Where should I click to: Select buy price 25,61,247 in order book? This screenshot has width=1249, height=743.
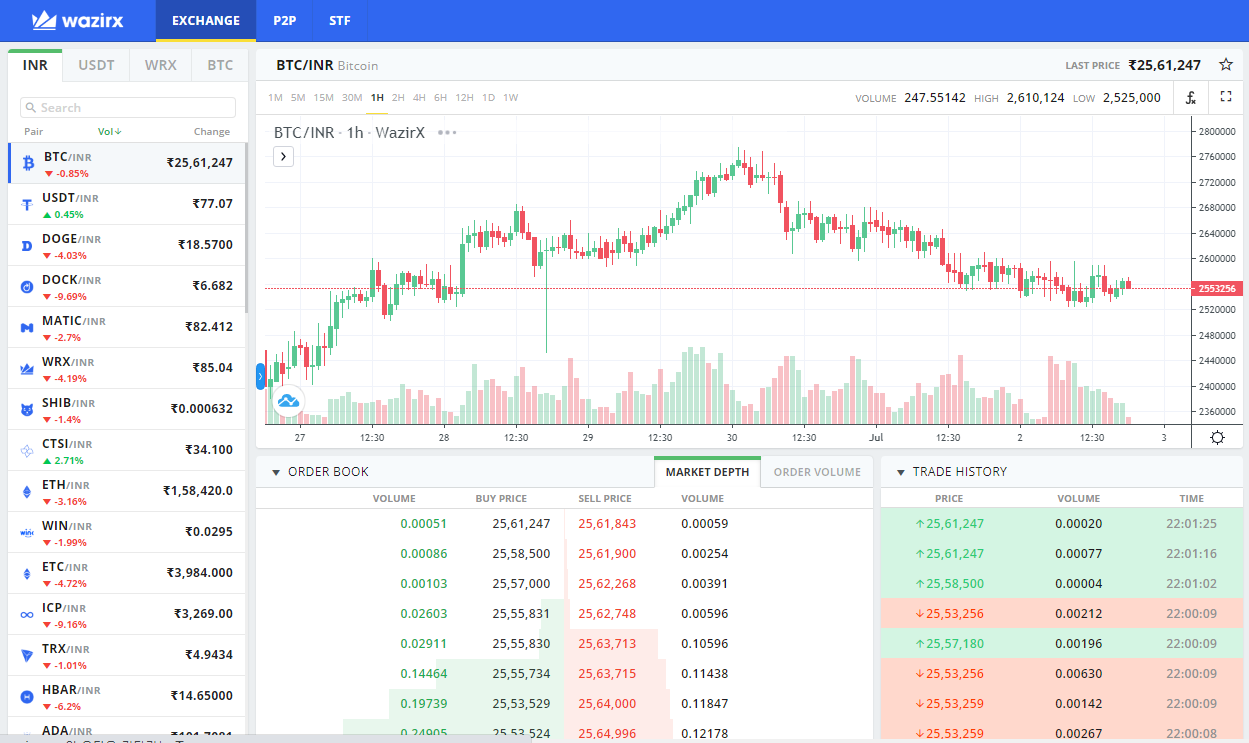tap(521, 523)
